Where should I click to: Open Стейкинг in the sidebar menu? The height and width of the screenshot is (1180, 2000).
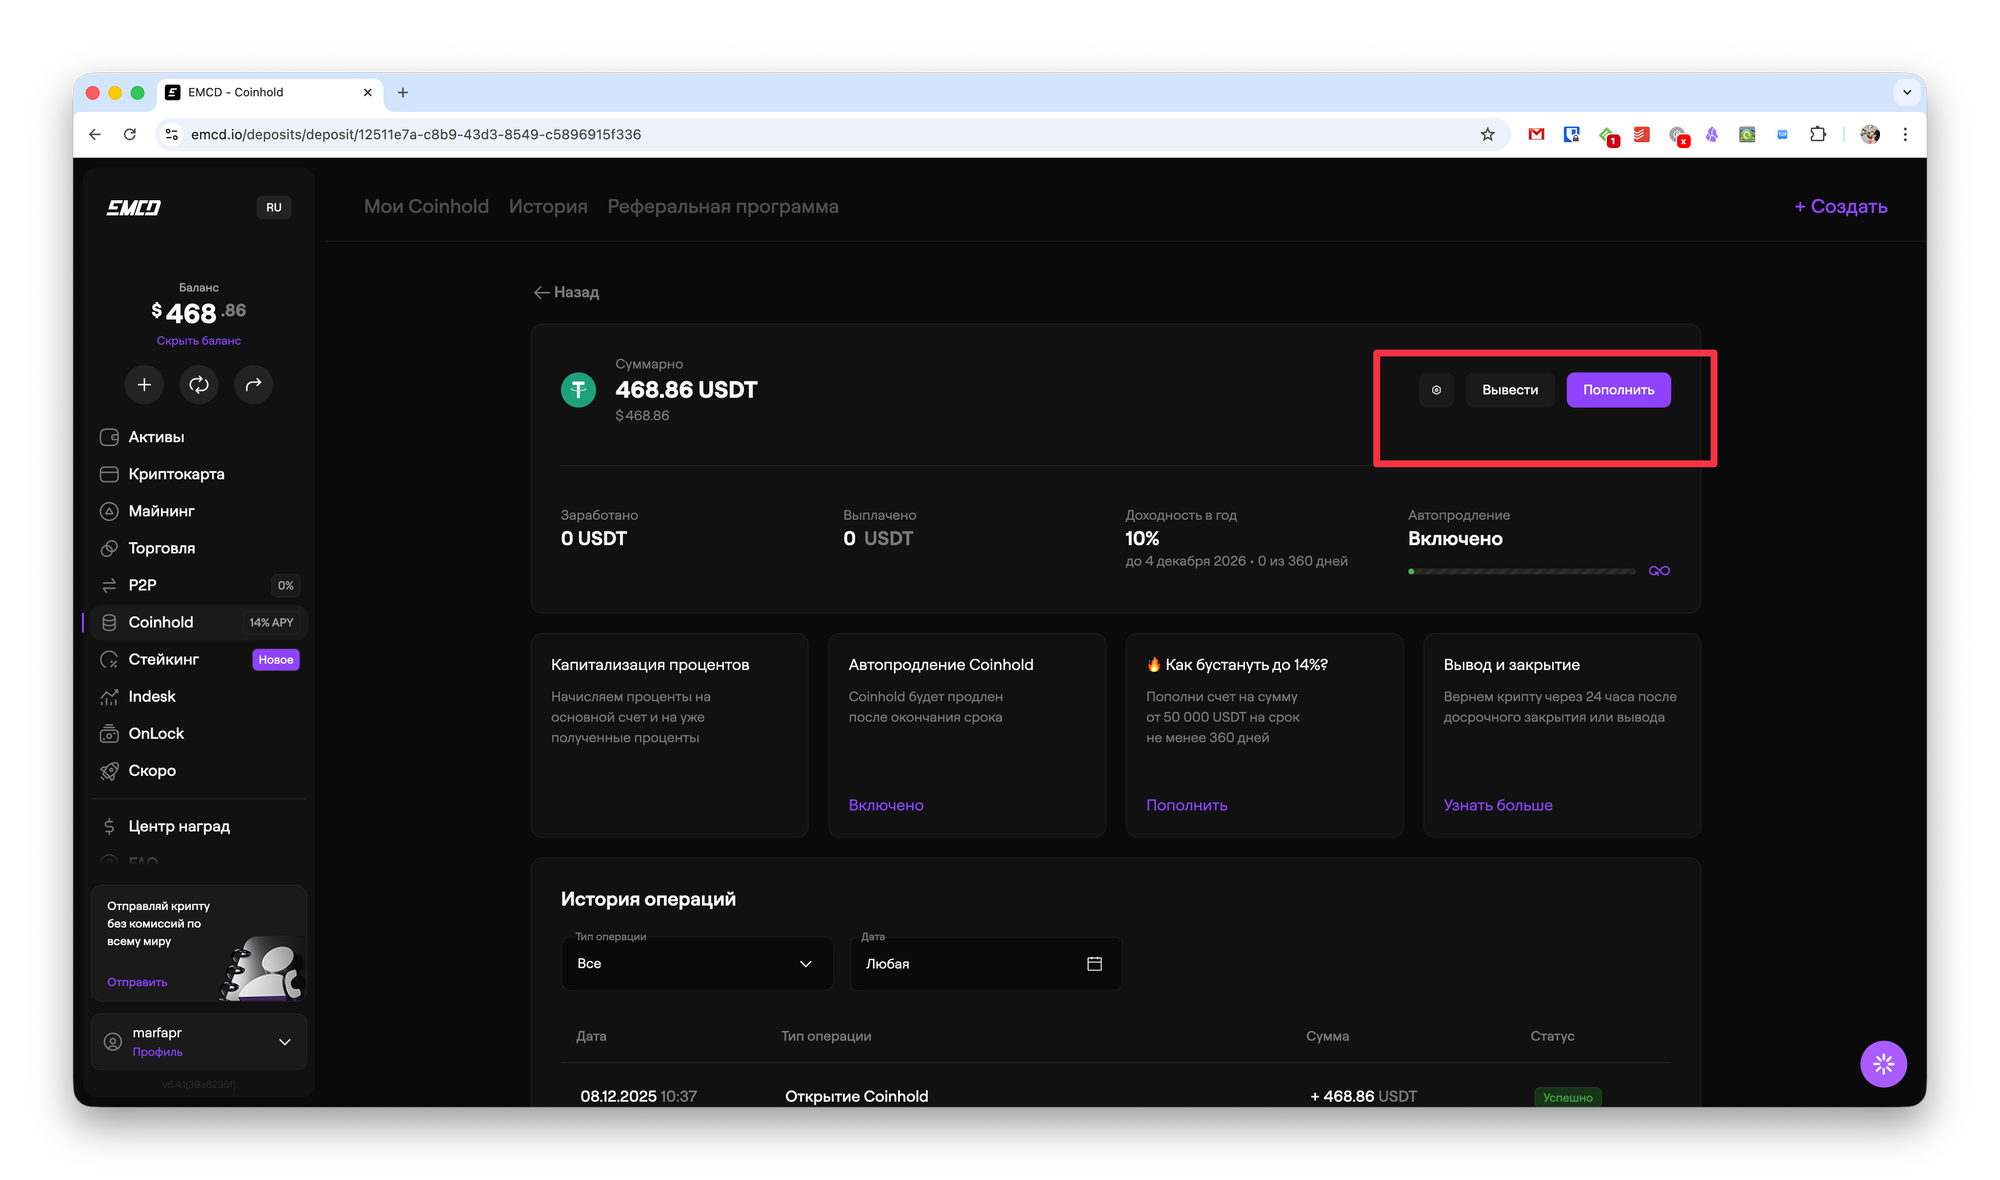pyautogui.click(x=164, y=660)
